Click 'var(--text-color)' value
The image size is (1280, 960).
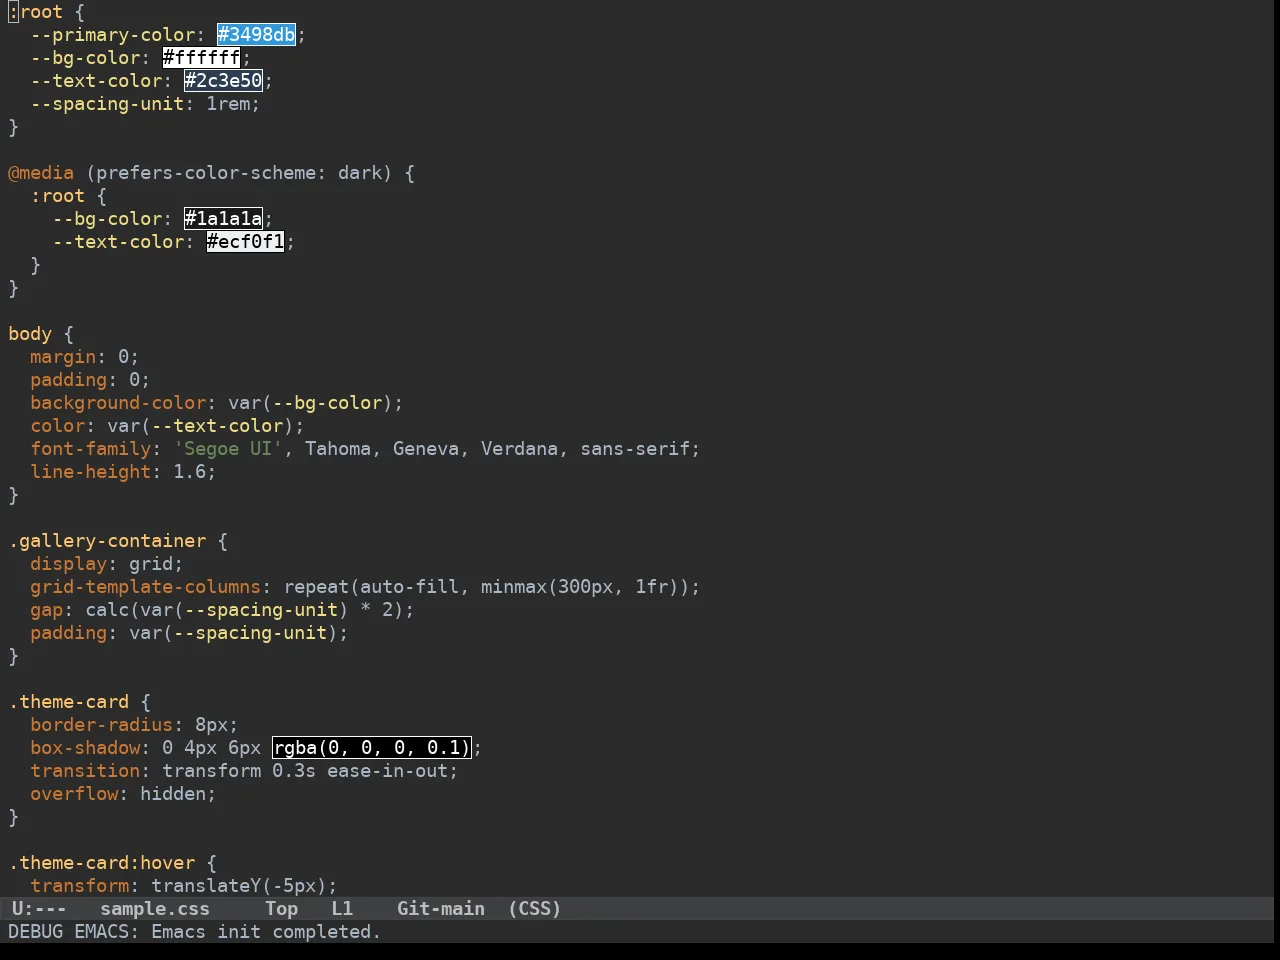[x=201, y=426]
